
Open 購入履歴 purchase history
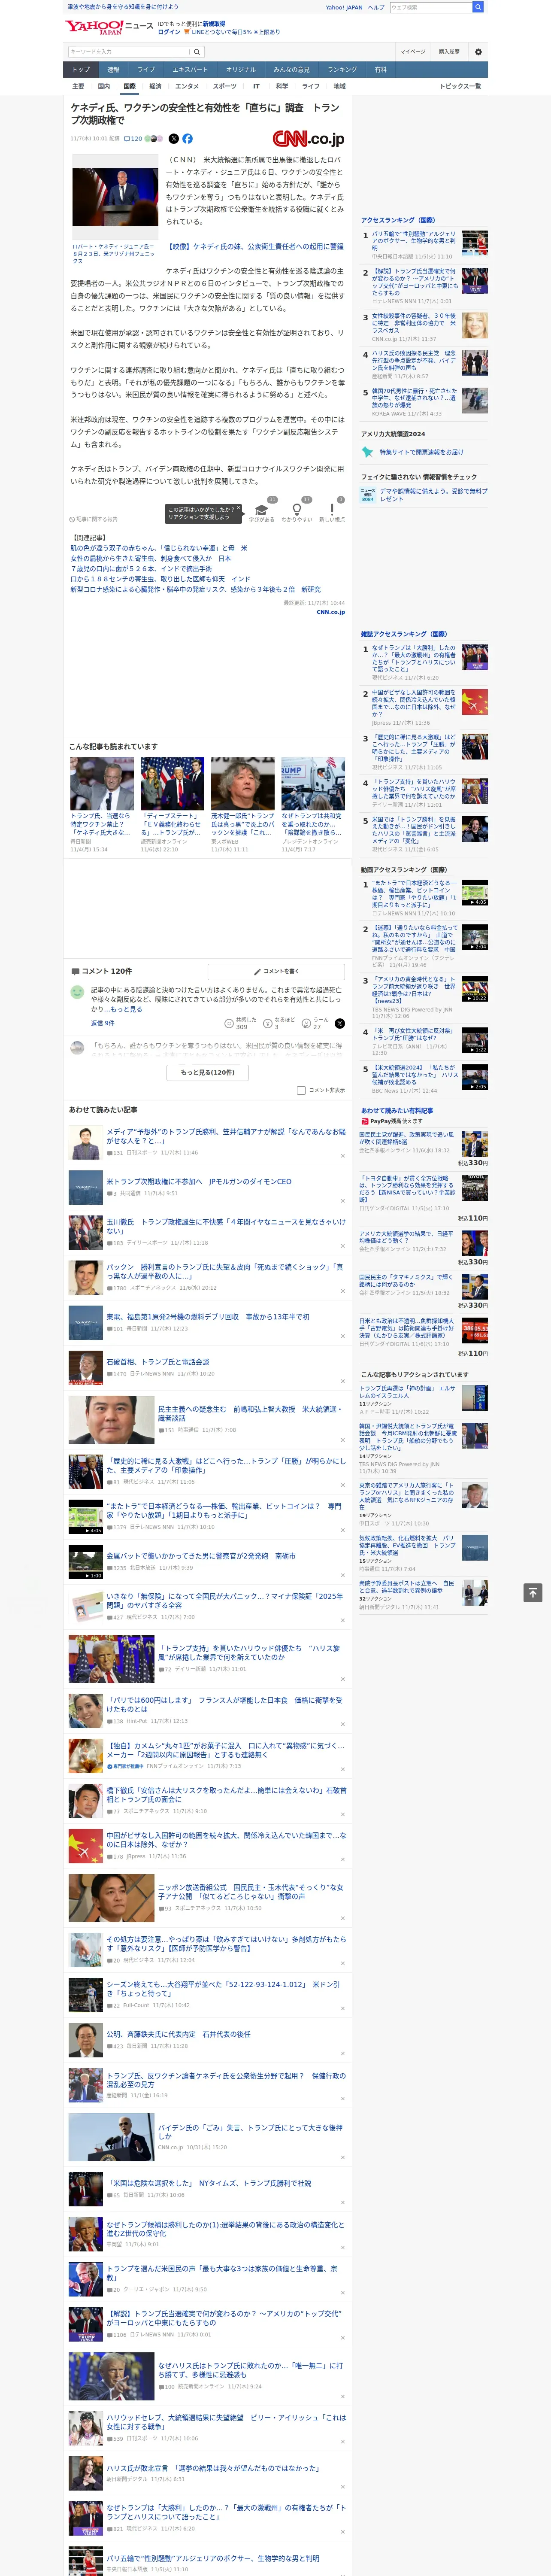coord(449,51)
